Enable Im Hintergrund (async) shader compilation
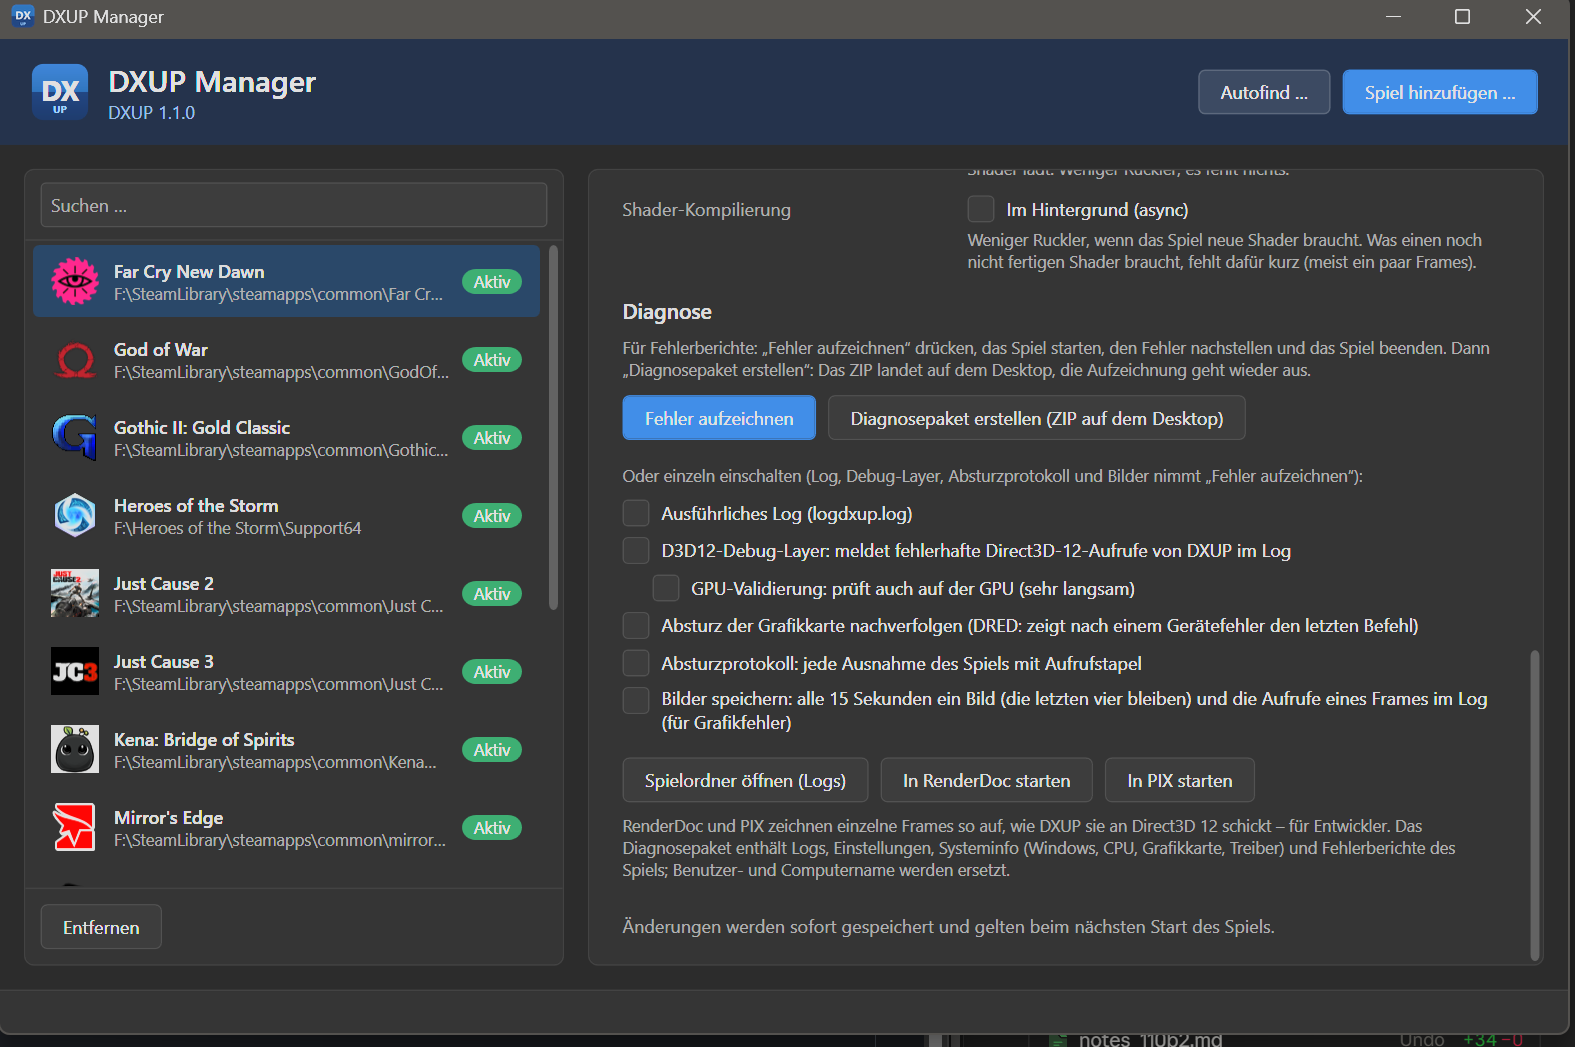1575x1047 pixels. [x=981, y=209]
